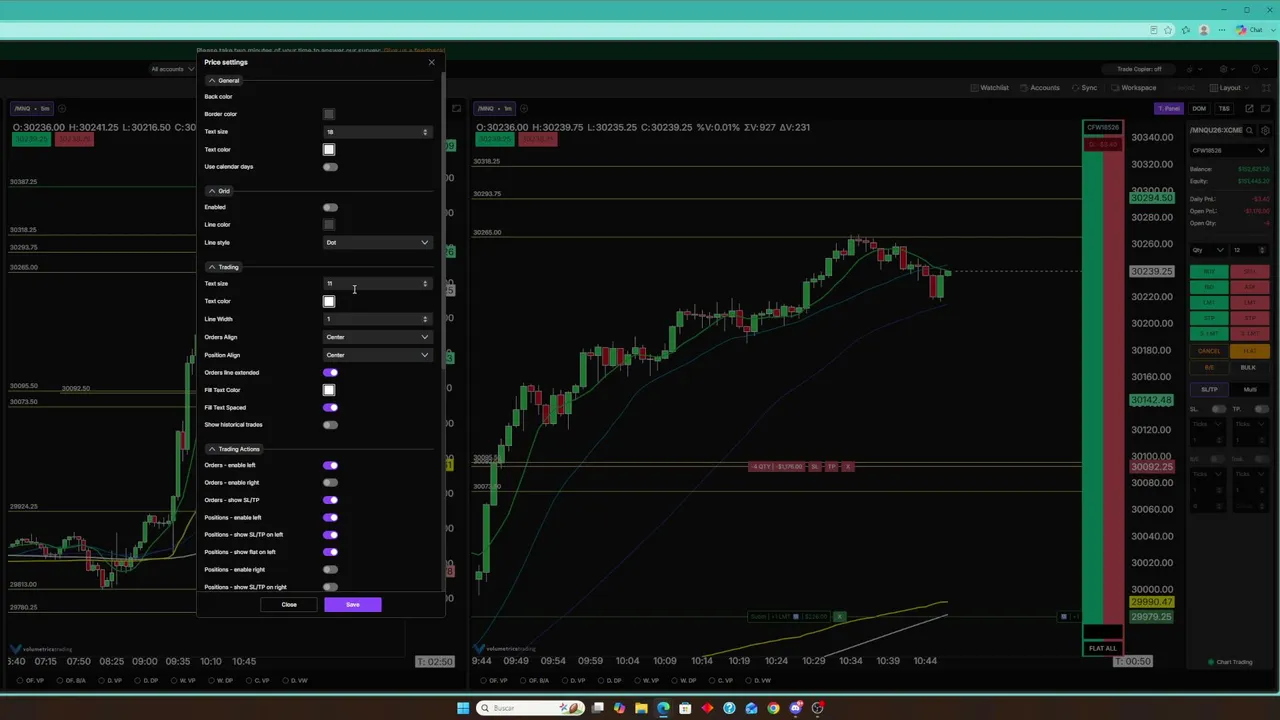
Task: Click the FLAT ALL button
Action: pos(1103,648)
